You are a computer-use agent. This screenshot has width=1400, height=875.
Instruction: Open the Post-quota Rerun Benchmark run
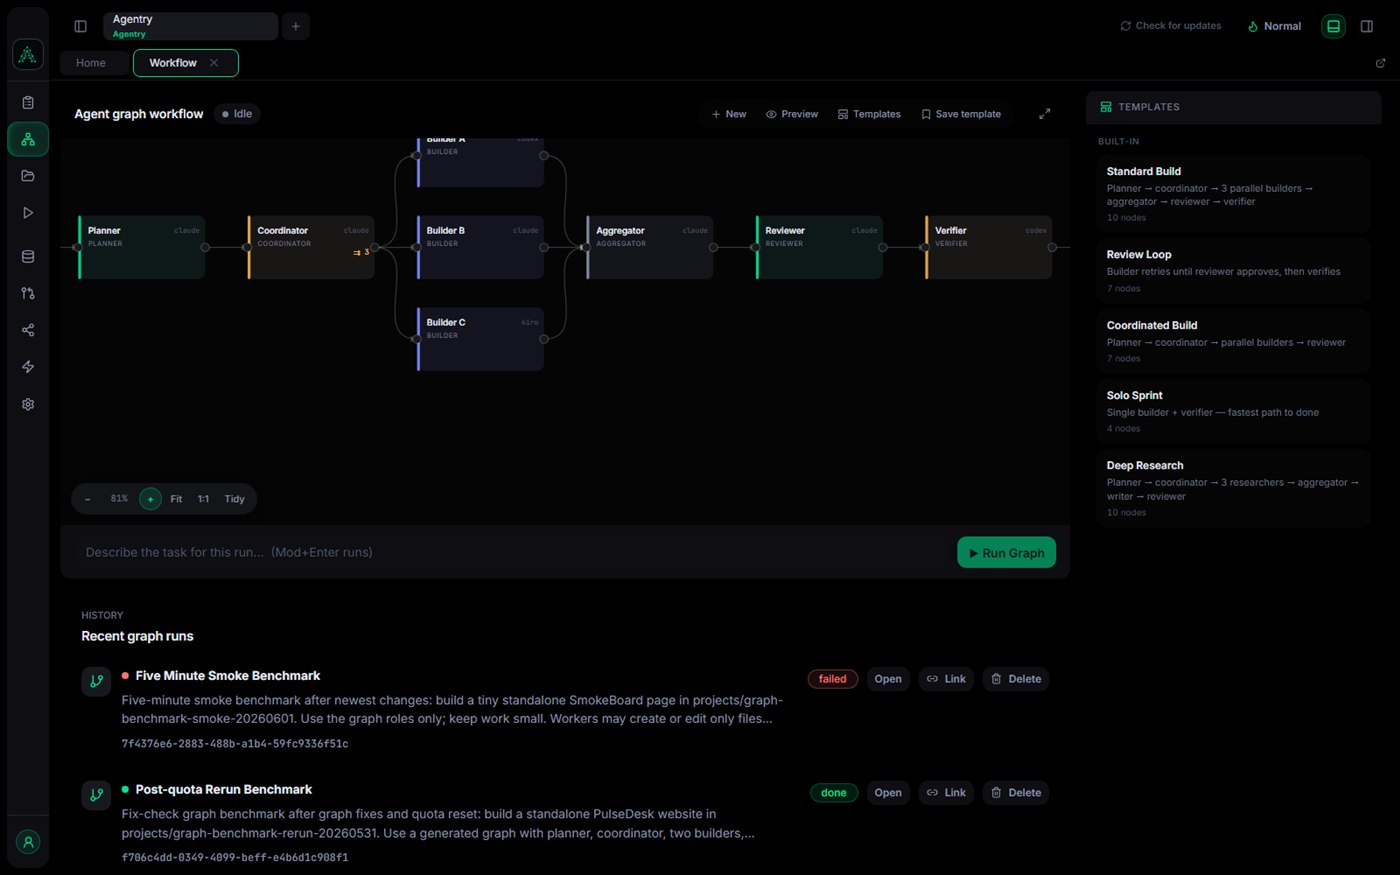pos(888,793)
